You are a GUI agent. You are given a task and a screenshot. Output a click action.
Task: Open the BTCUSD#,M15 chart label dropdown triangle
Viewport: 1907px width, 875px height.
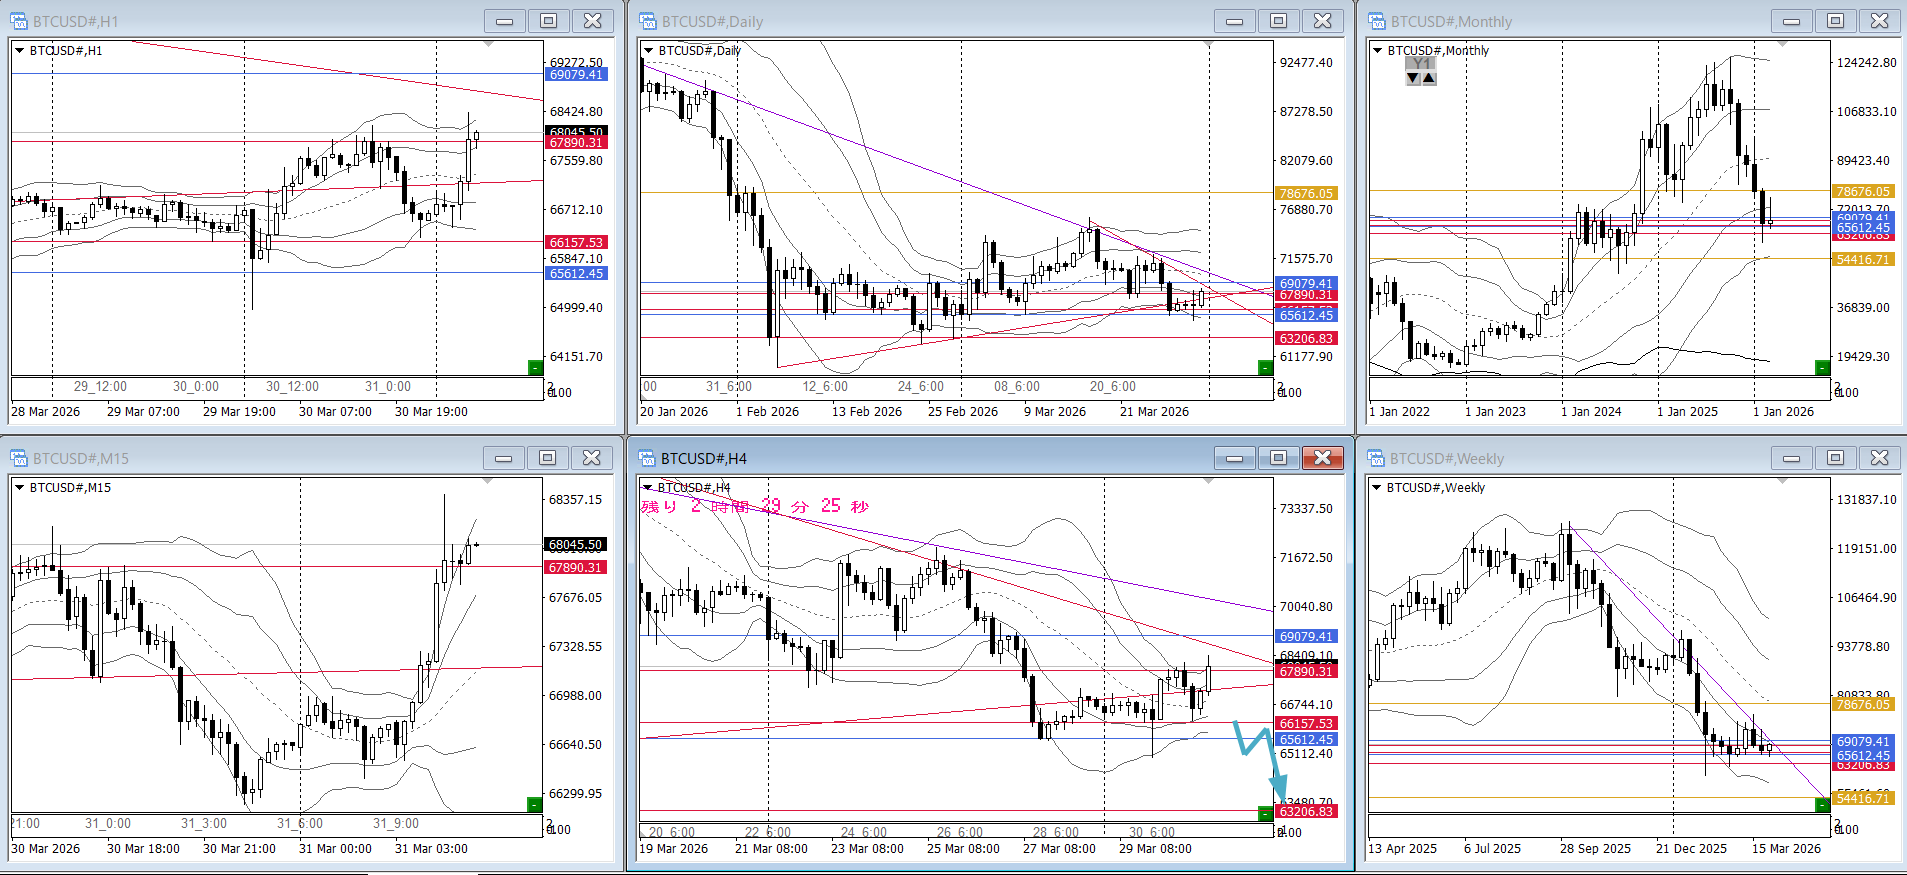pyautogui.click(x=19, y=487)
